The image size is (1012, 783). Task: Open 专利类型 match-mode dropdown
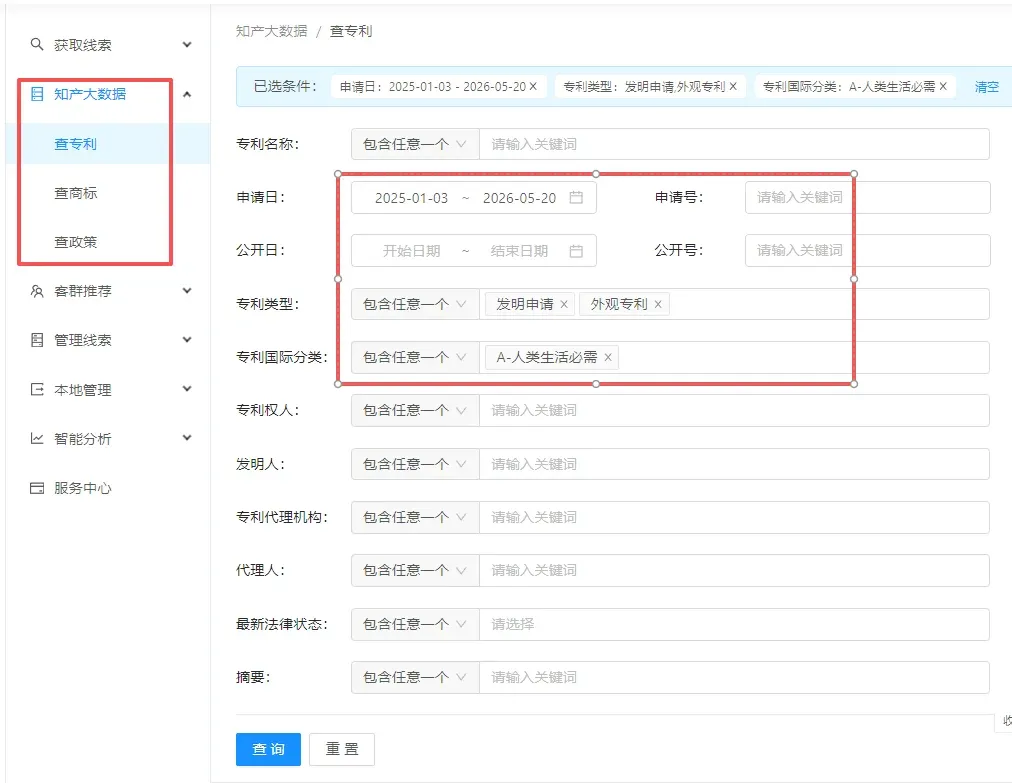point(415,304)
